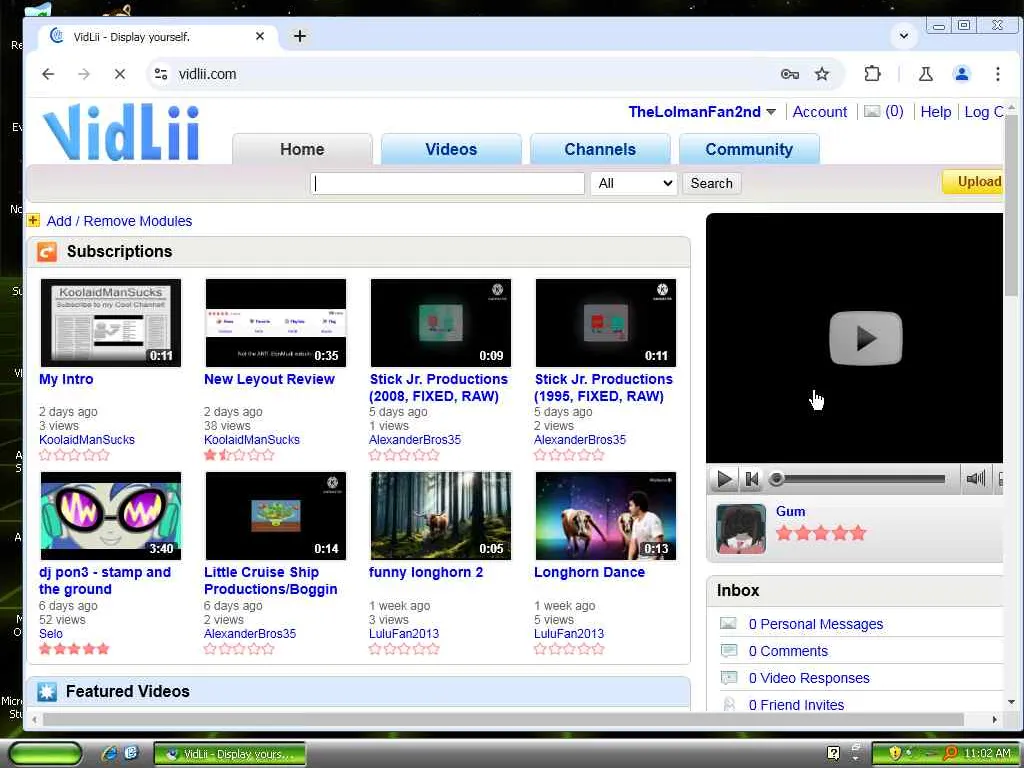Open the site information icon in address bar
This screenshot has width=1024, height=768.
click(161, 74)
